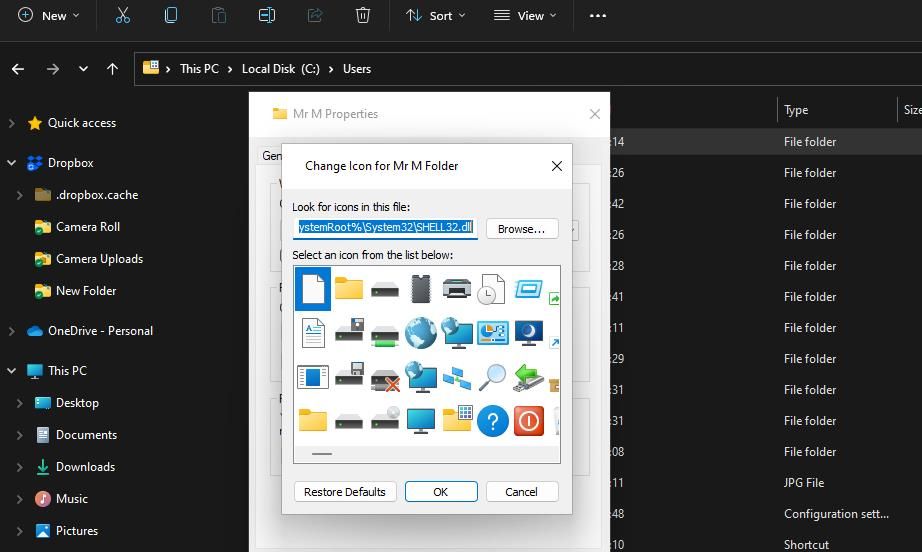Expand the Quick access tree node
Viewport: 922px width, 552px height.
pos(12,123)
